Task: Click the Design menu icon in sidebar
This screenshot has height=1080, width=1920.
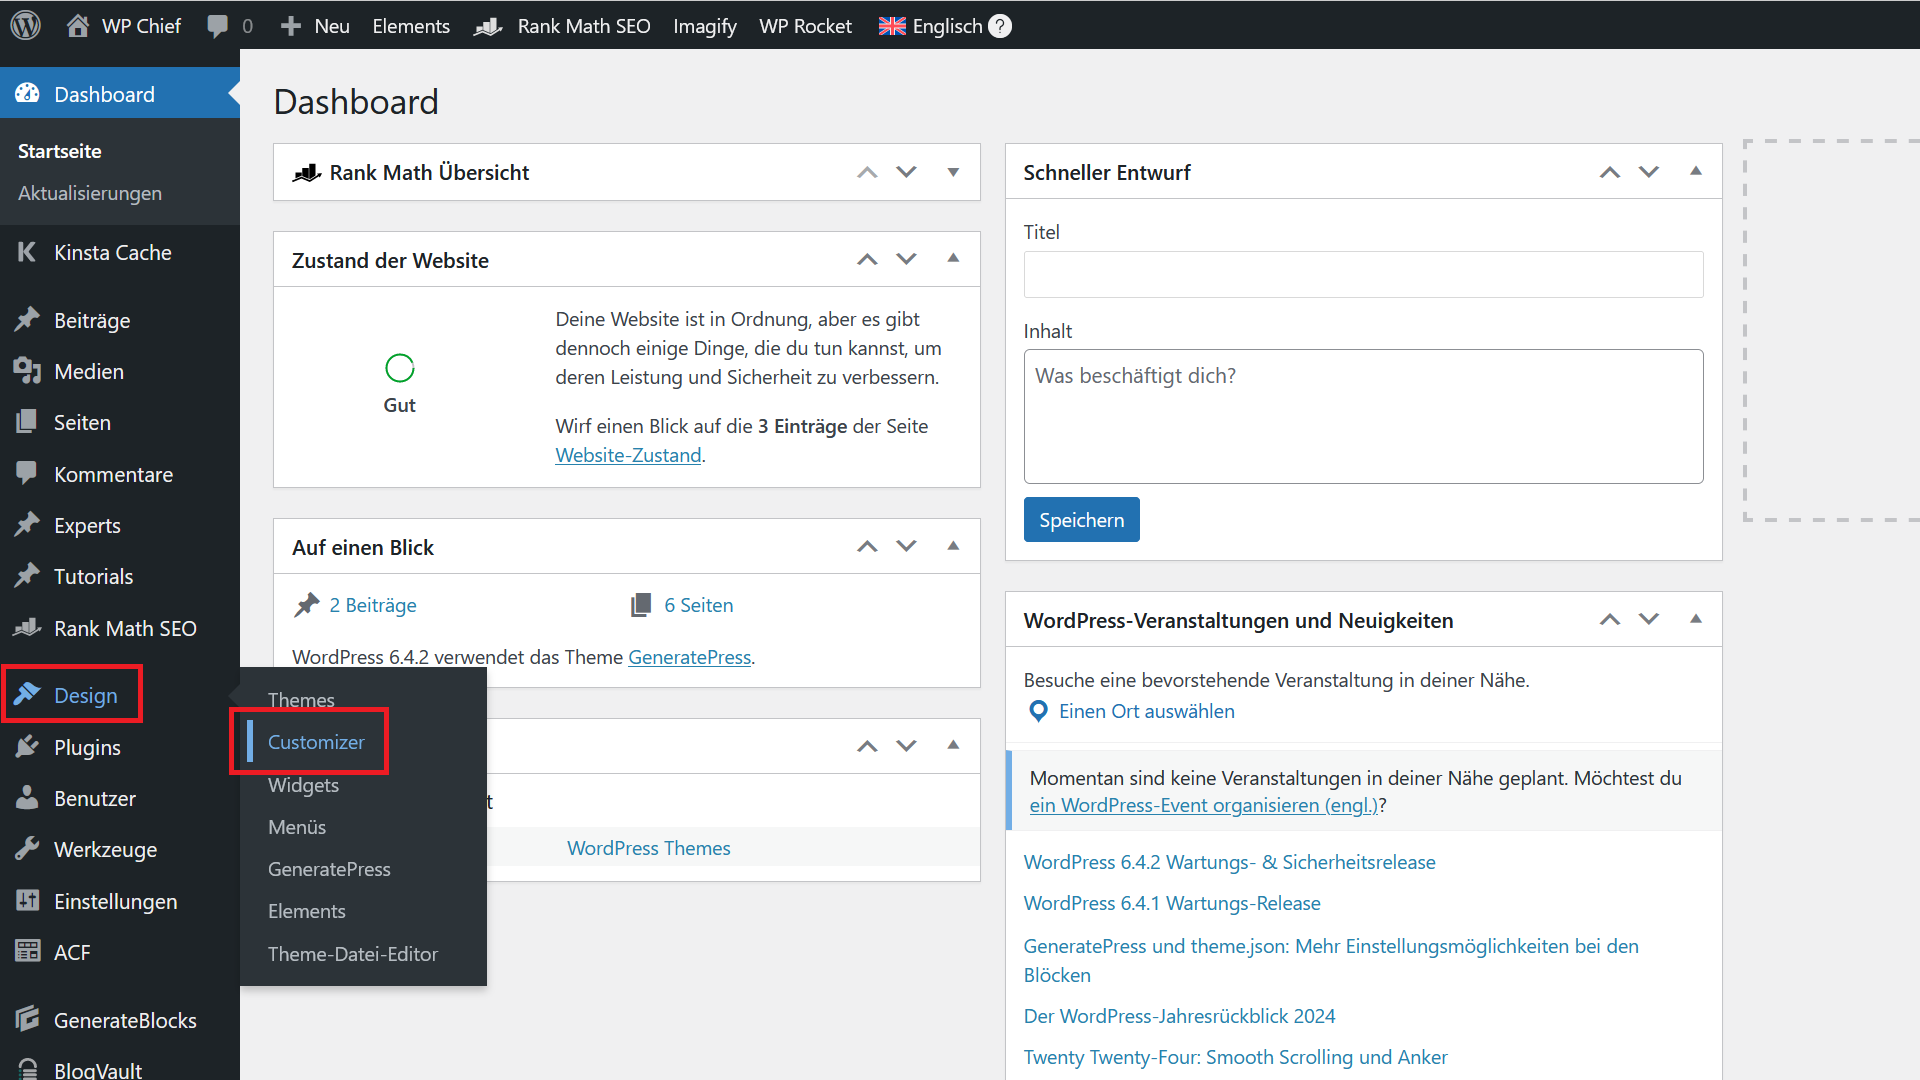Action: 26,695
